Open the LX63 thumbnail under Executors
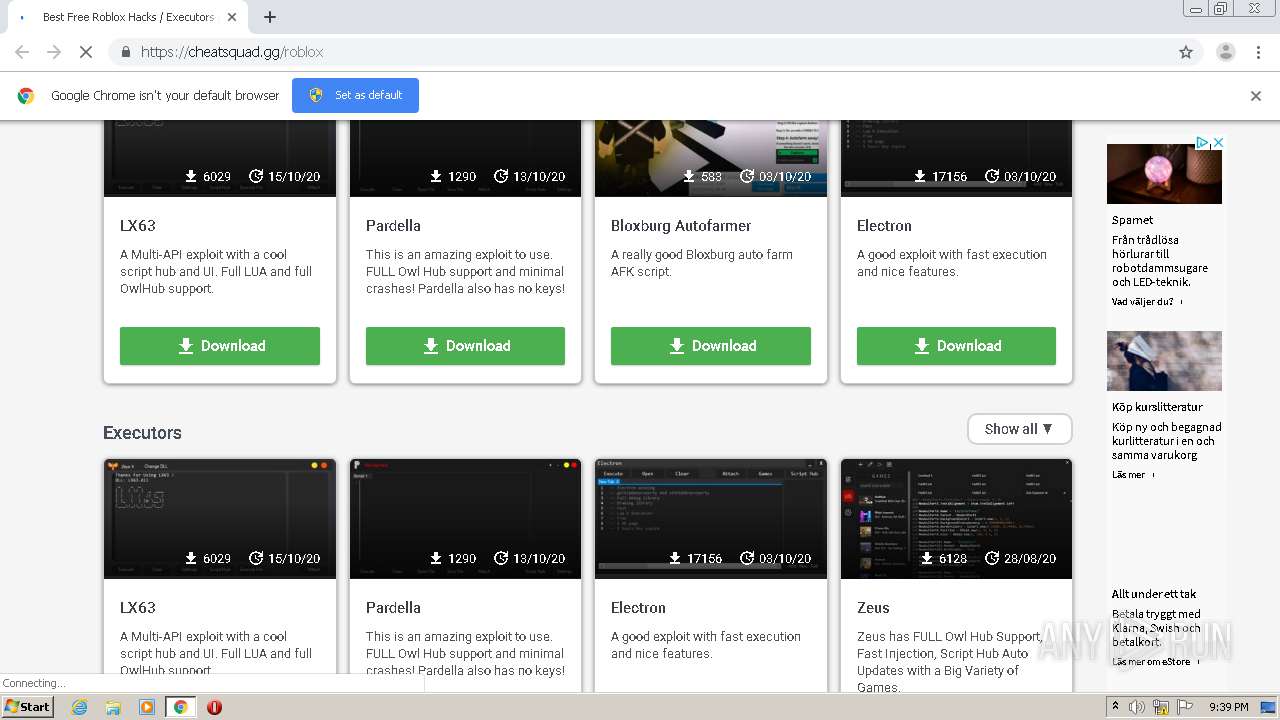The height and width of the screenshot is (720, 1280). tap(220, 518)
